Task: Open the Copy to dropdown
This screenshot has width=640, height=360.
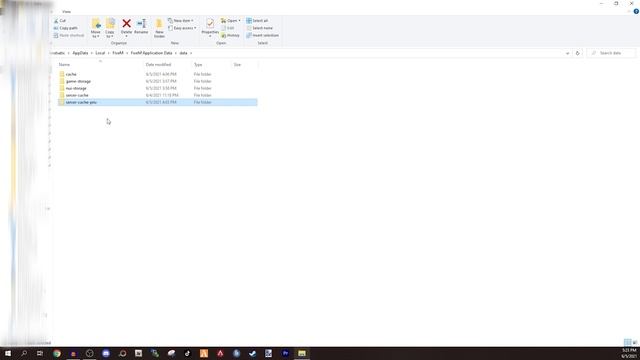Action: 110,28
